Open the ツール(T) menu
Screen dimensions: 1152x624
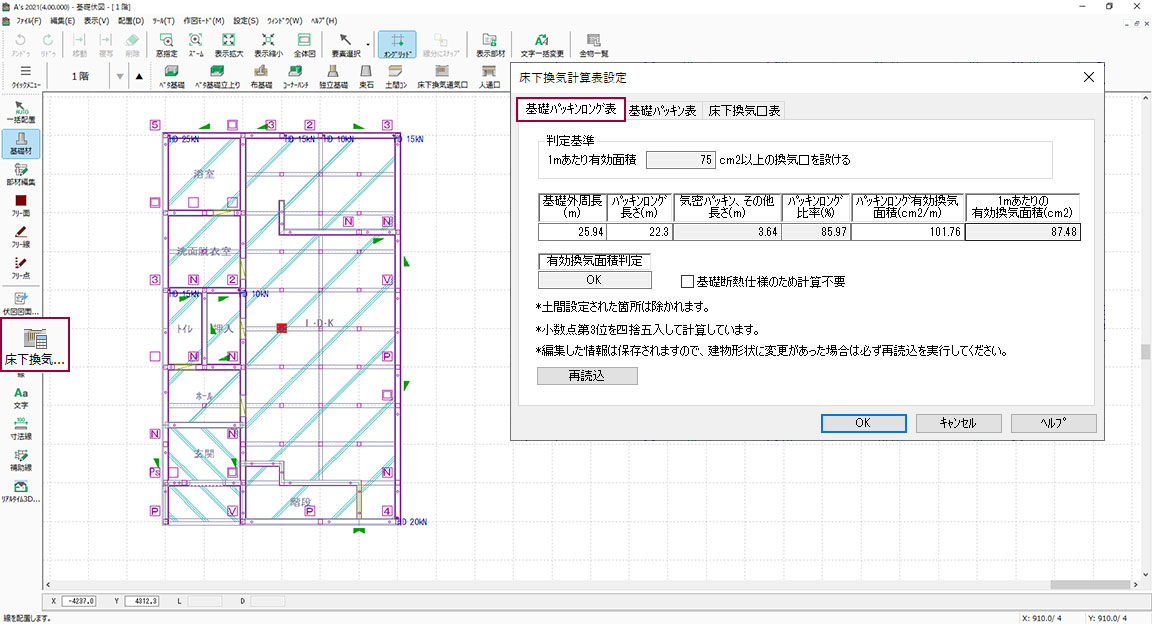(163, 21)
